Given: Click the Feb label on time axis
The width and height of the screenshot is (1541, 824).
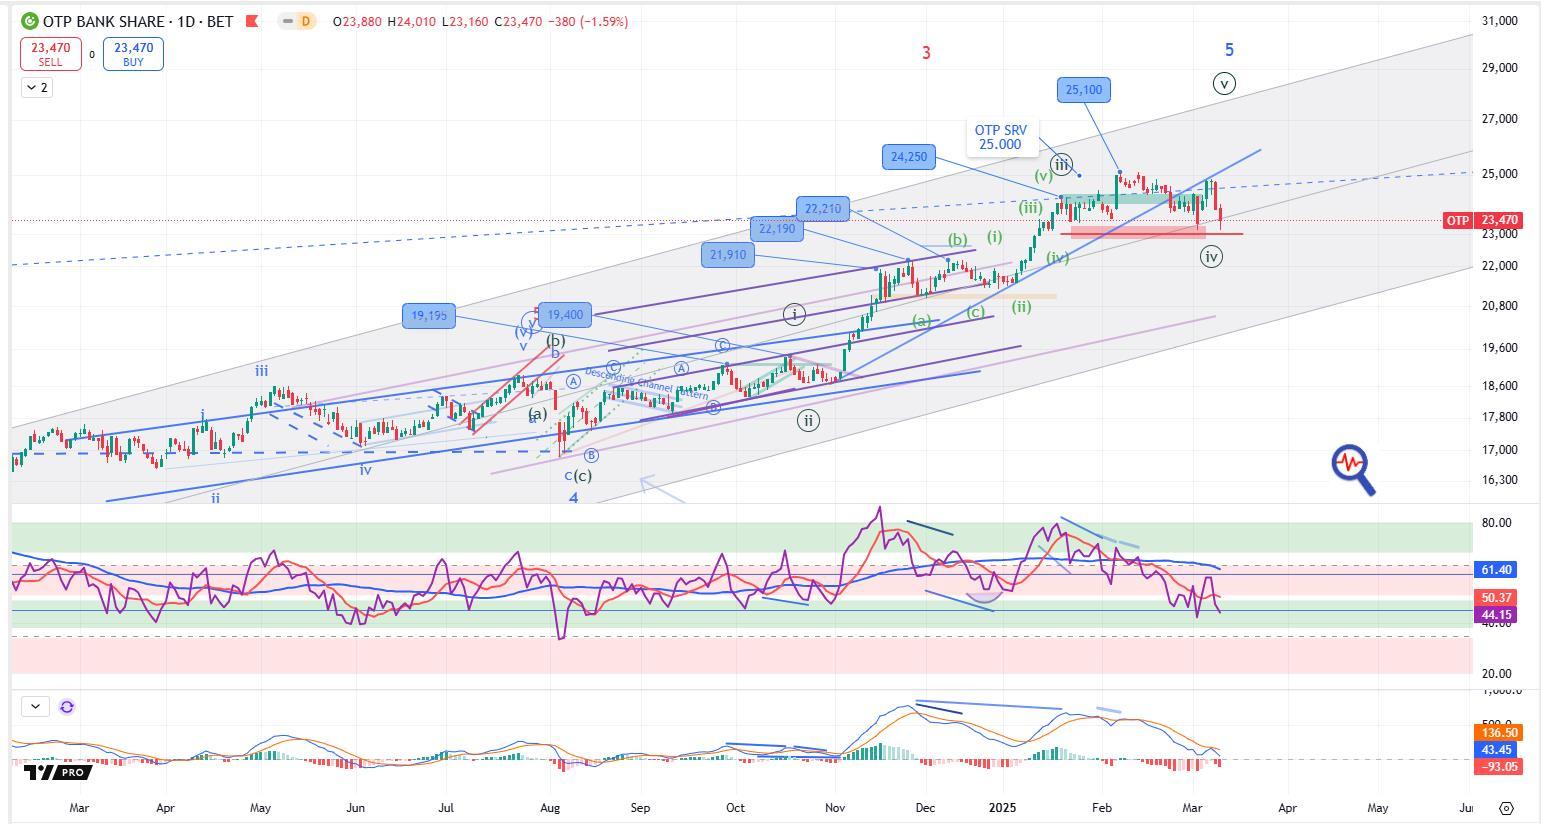Looking at the screenshot, I should click(1102, 807).
